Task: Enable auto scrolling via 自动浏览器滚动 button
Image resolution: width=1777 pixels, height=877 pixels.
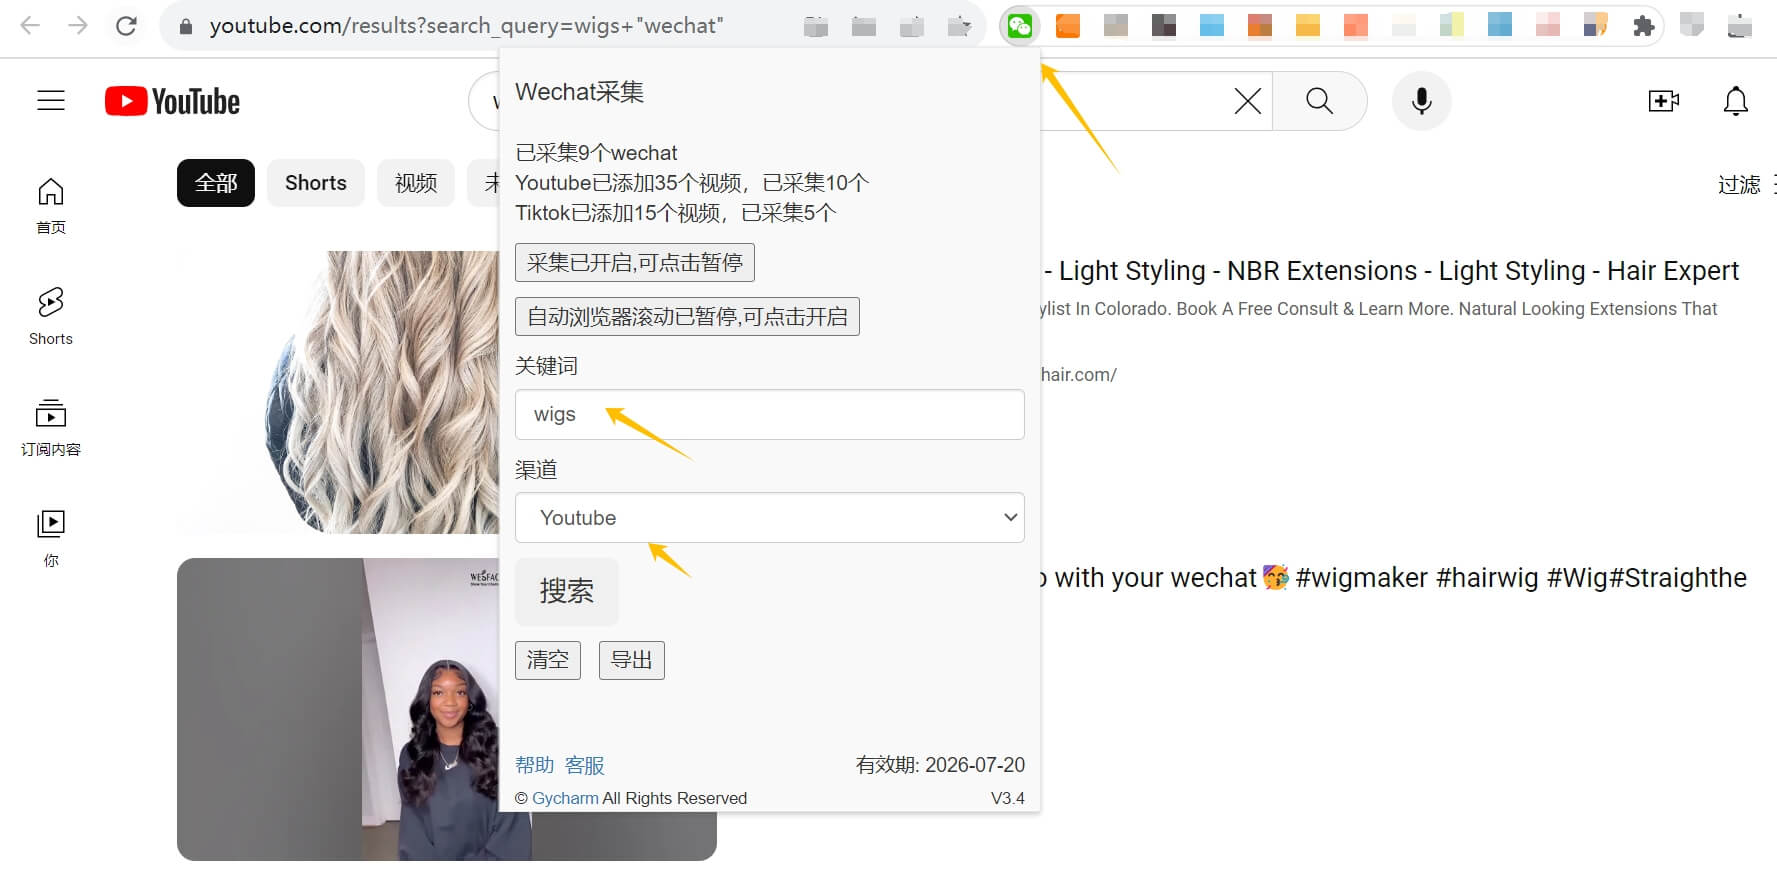Action: point(687,317)
